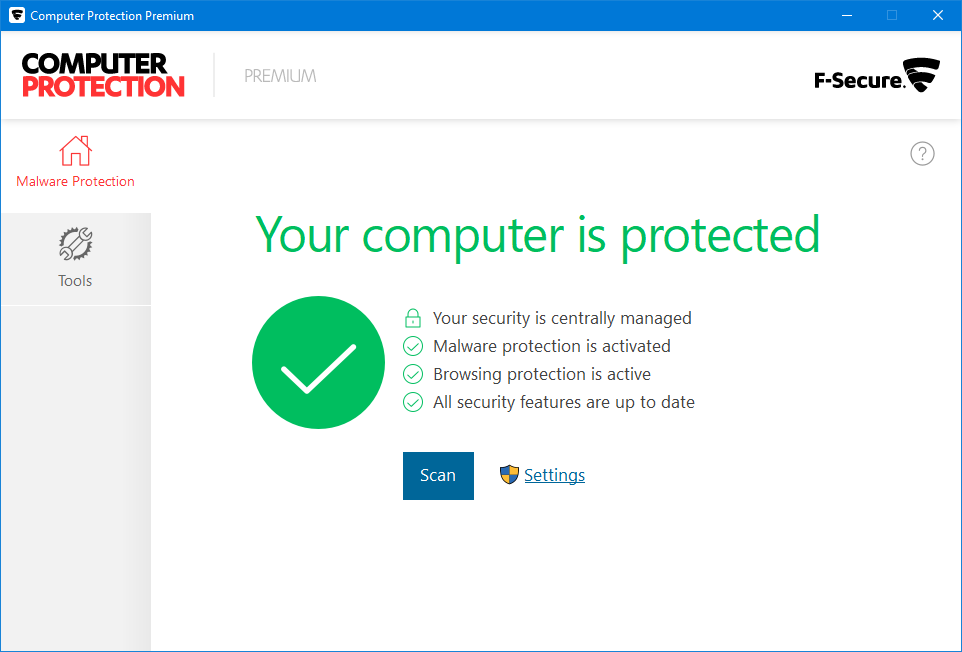
Task: Click the app icon in title bar
Action: pyautogui.click(x=16, y=15)
